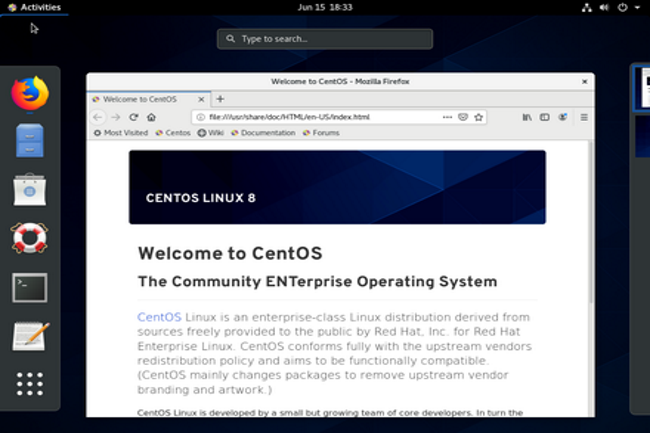Toggle the Firefox sidebars icon
650x433 pixels.
pyautogui.click(x=545, y=117)
